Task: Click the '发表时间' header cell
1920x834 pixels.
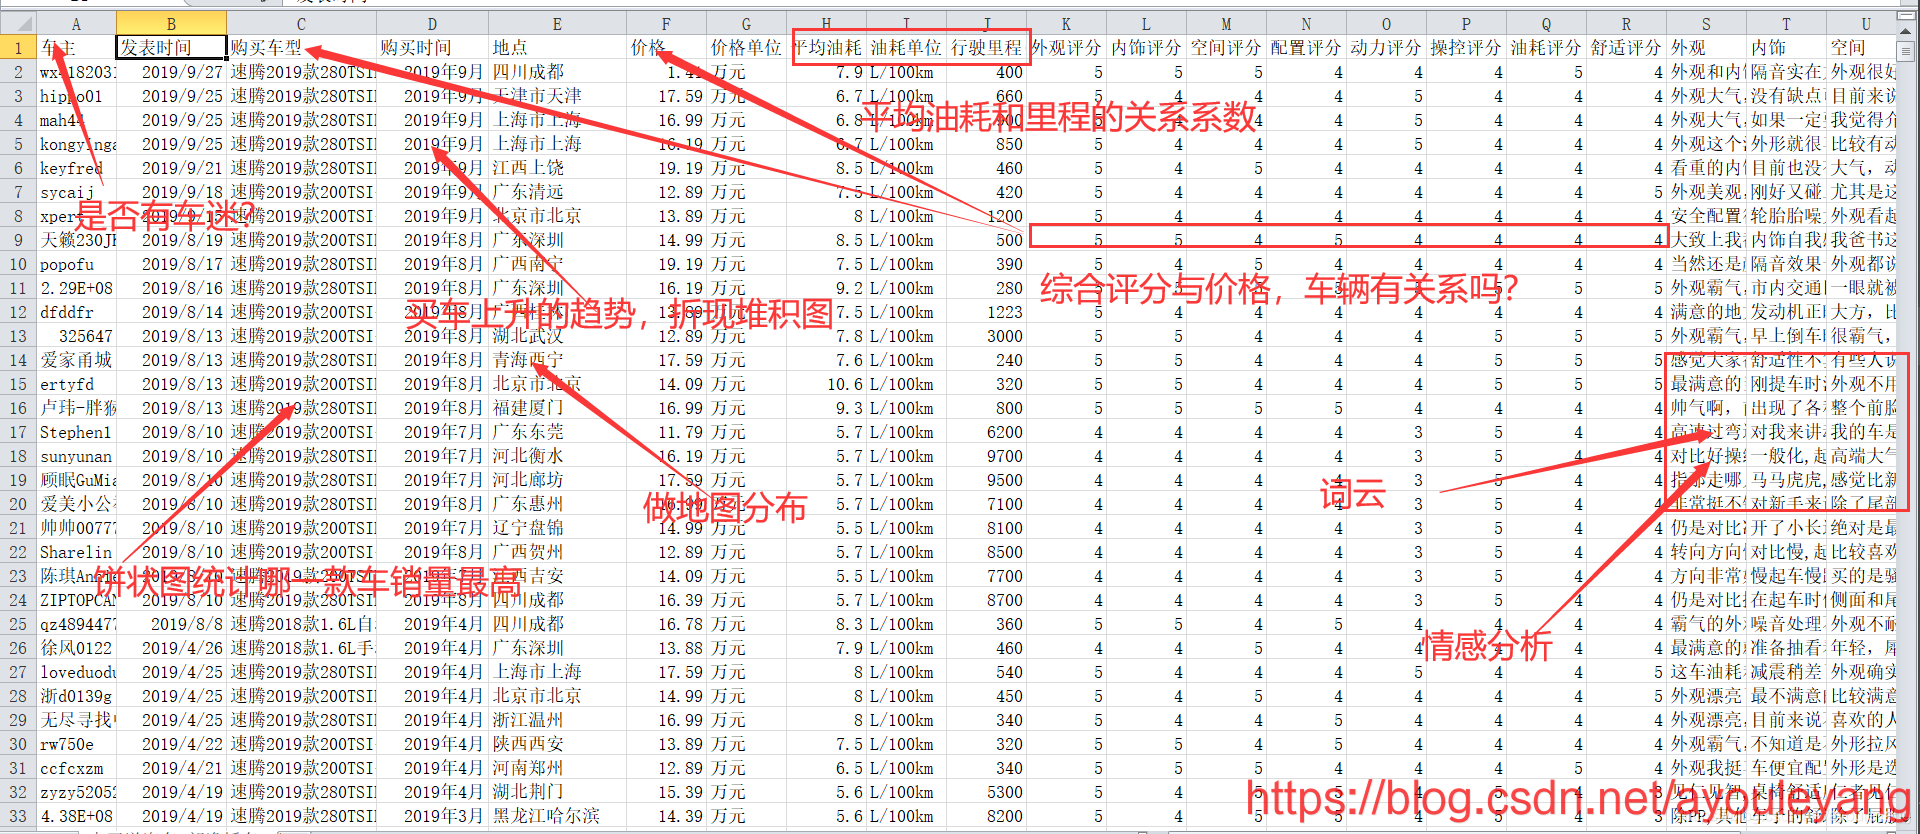Action: (x=171, y=47)
